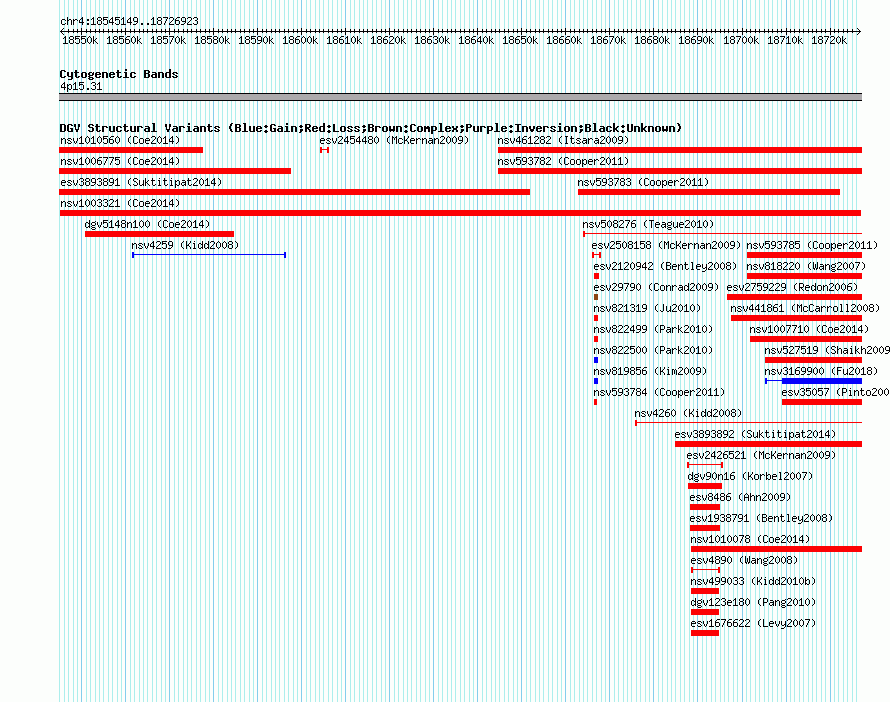Select esv2759229 (Redon2006) label
This screenshot has height=702, width=890.
coord(792,287)
